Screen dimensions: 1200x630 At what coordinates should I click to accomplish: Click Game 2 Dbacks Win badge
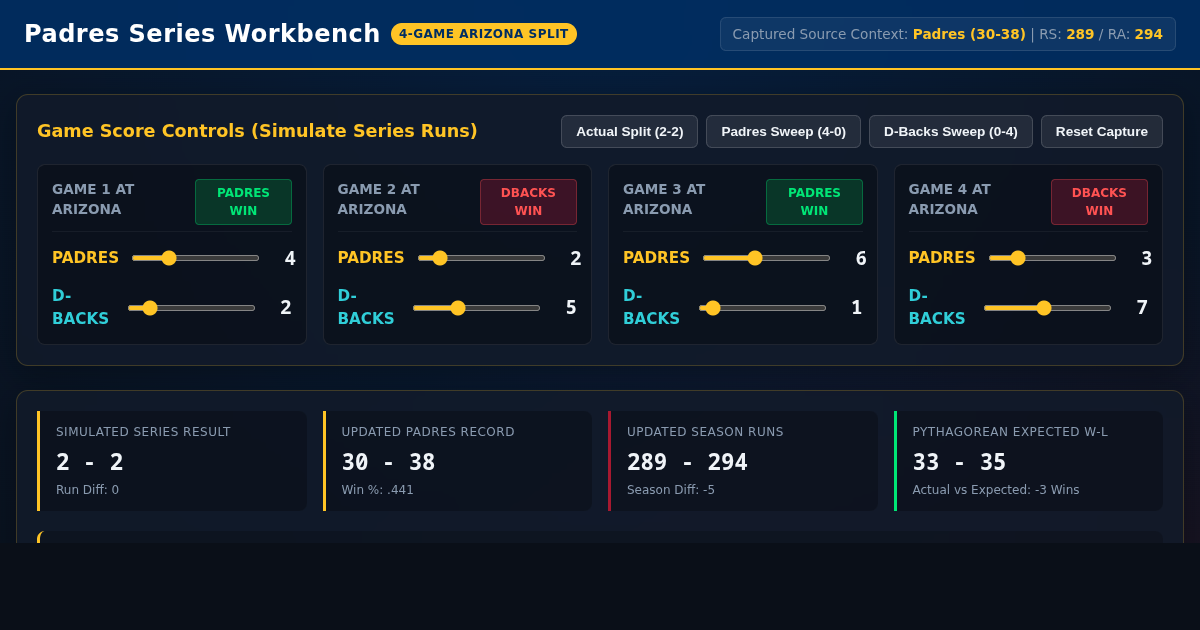coord(528,202)
